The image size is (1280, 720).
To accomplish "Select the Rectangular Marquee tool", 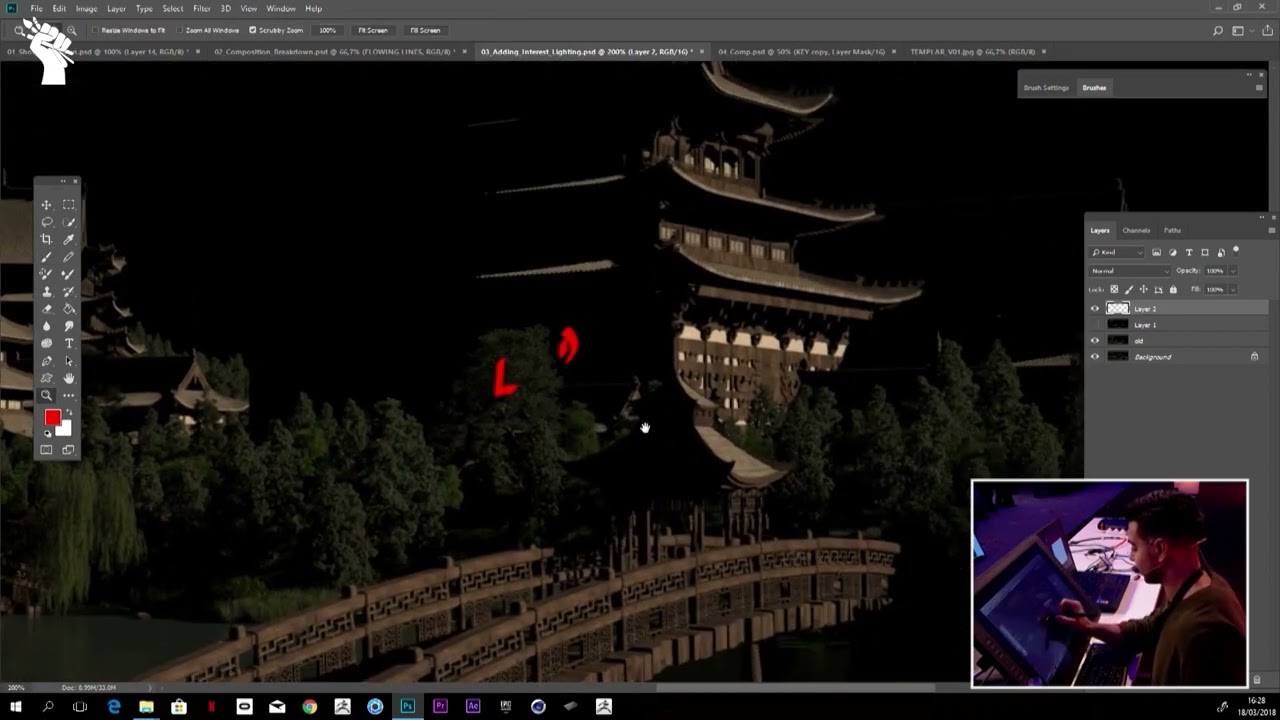I will coord(68,204).
